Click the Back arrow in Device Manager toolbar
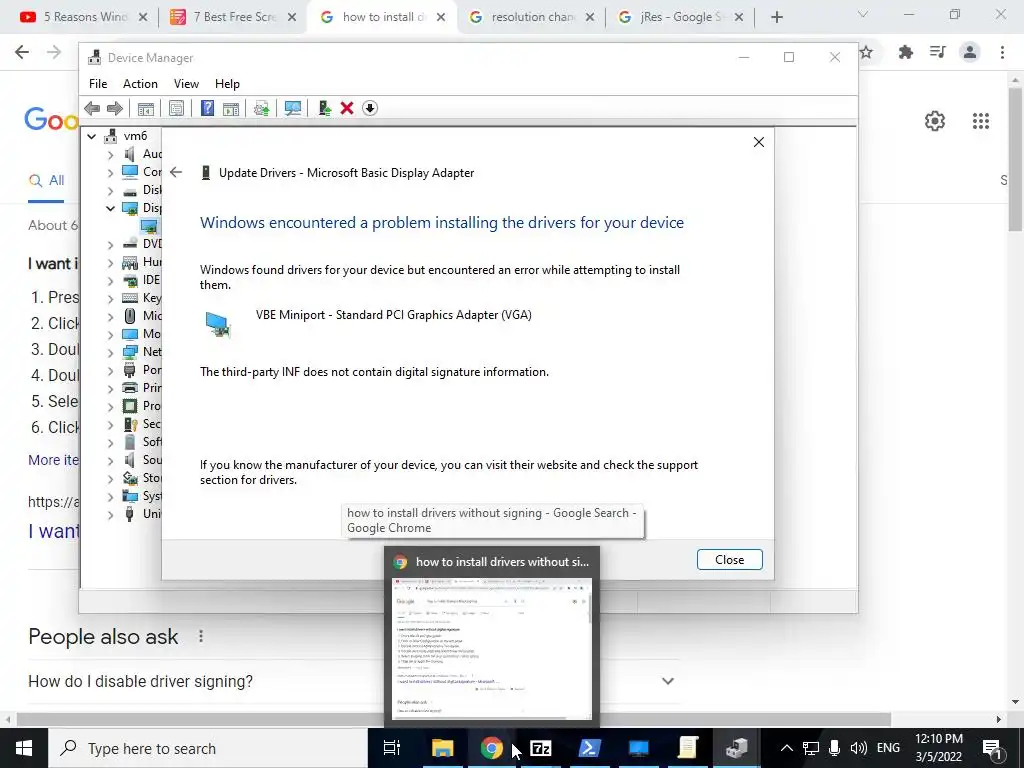This screenshot has width=1024, height=768. pos(92,108)
